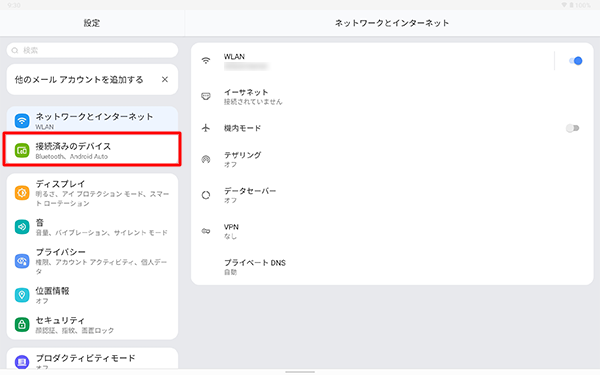
Task: Turn off the WLAN switch
Action: (576, 61)
